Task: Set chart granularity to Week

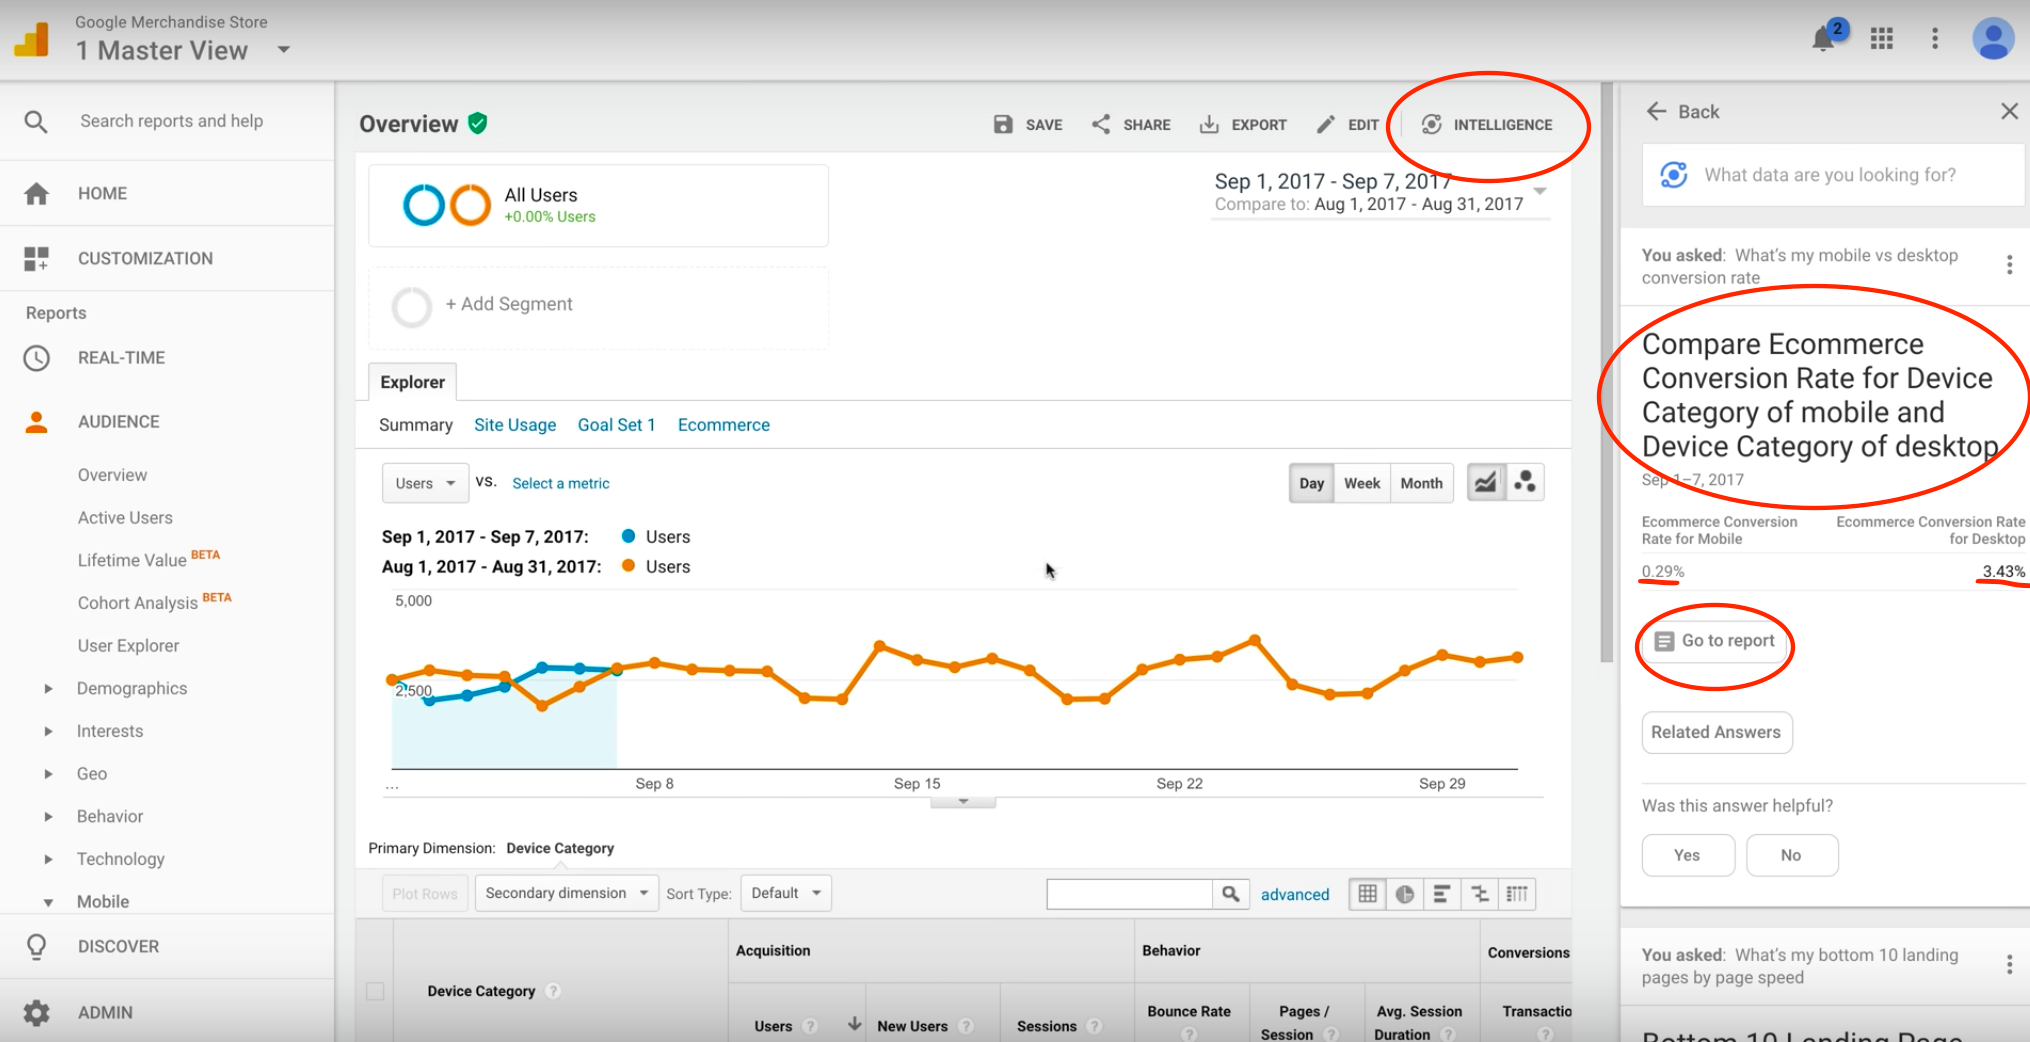Action: coord(1362,483)
